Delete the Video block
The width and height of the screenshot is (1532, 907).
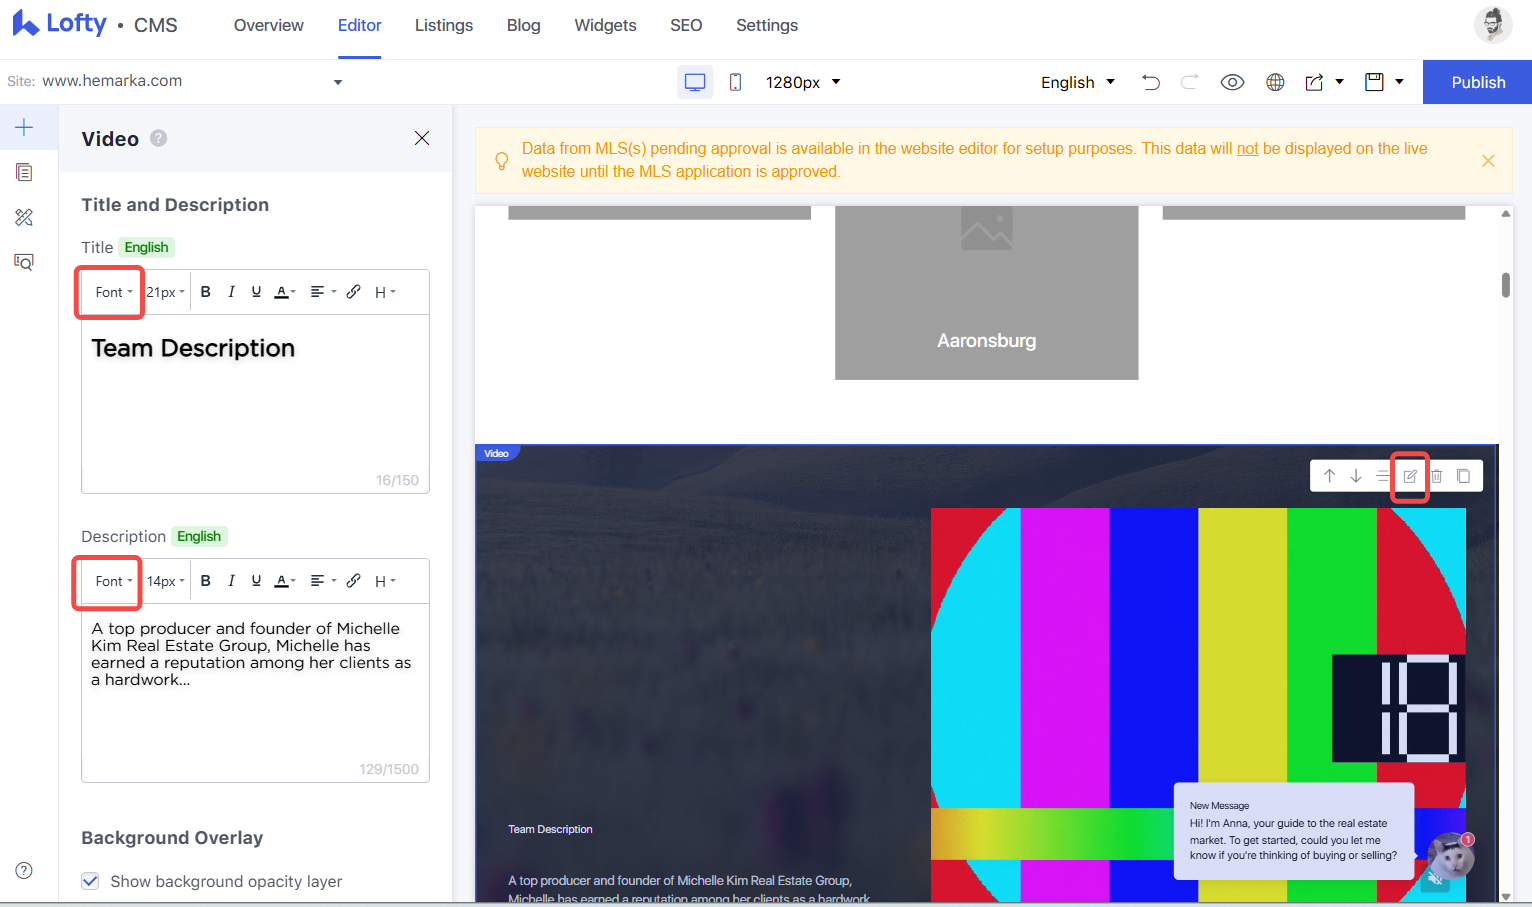1437,476
